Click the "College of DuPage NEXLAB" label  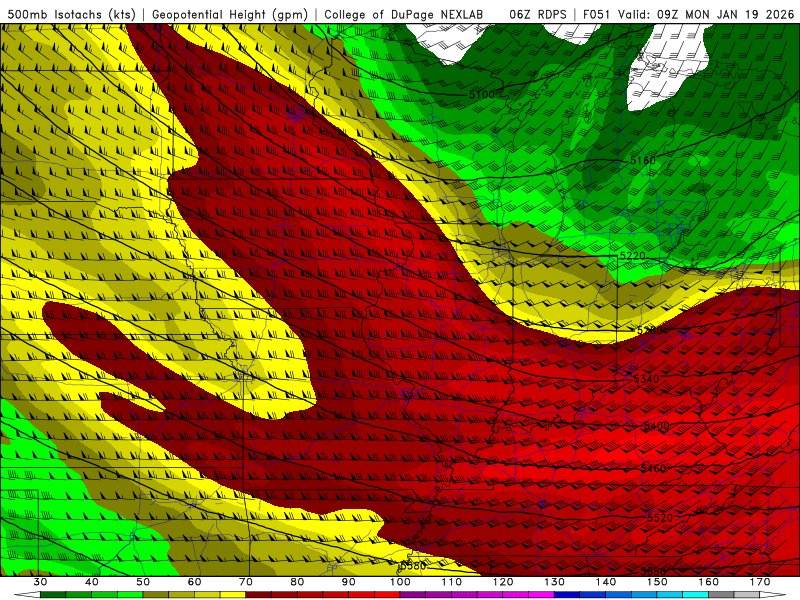point(404,14)
